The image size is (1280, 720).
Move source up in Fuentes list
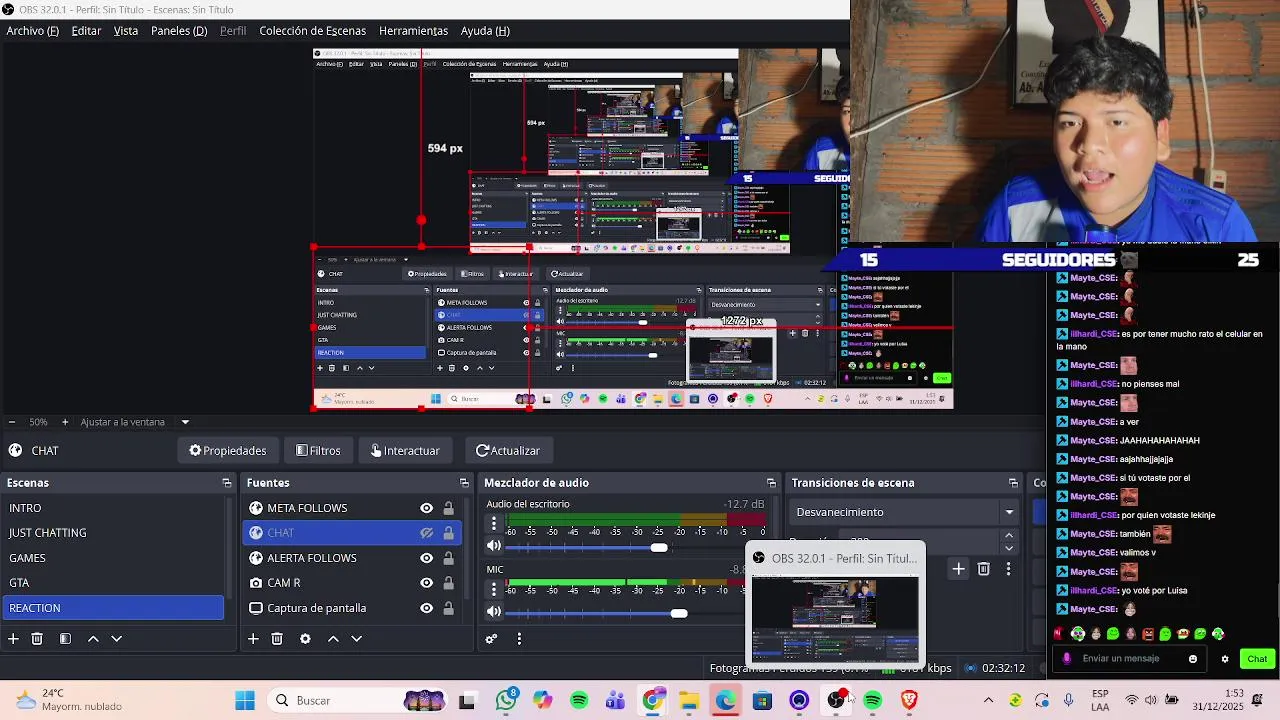coord(333,638)
